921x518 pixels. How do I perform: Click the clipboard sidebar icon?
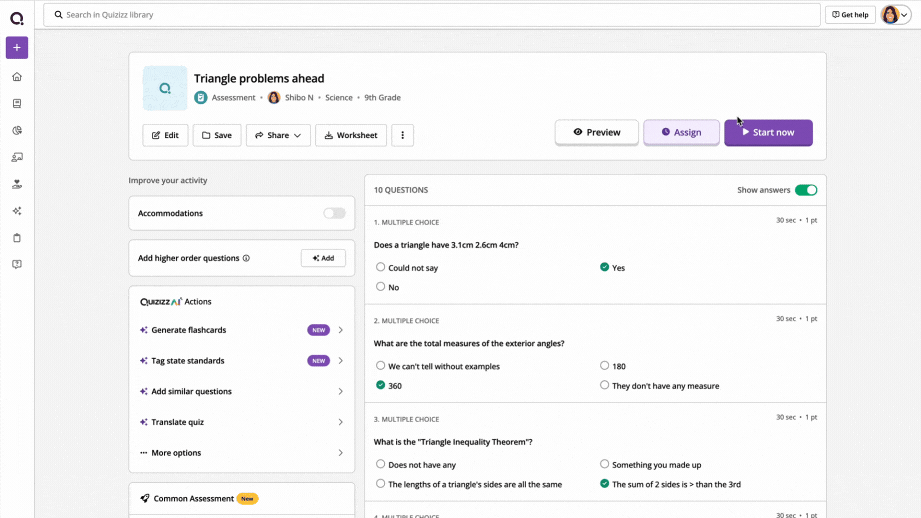pos(17,238)
